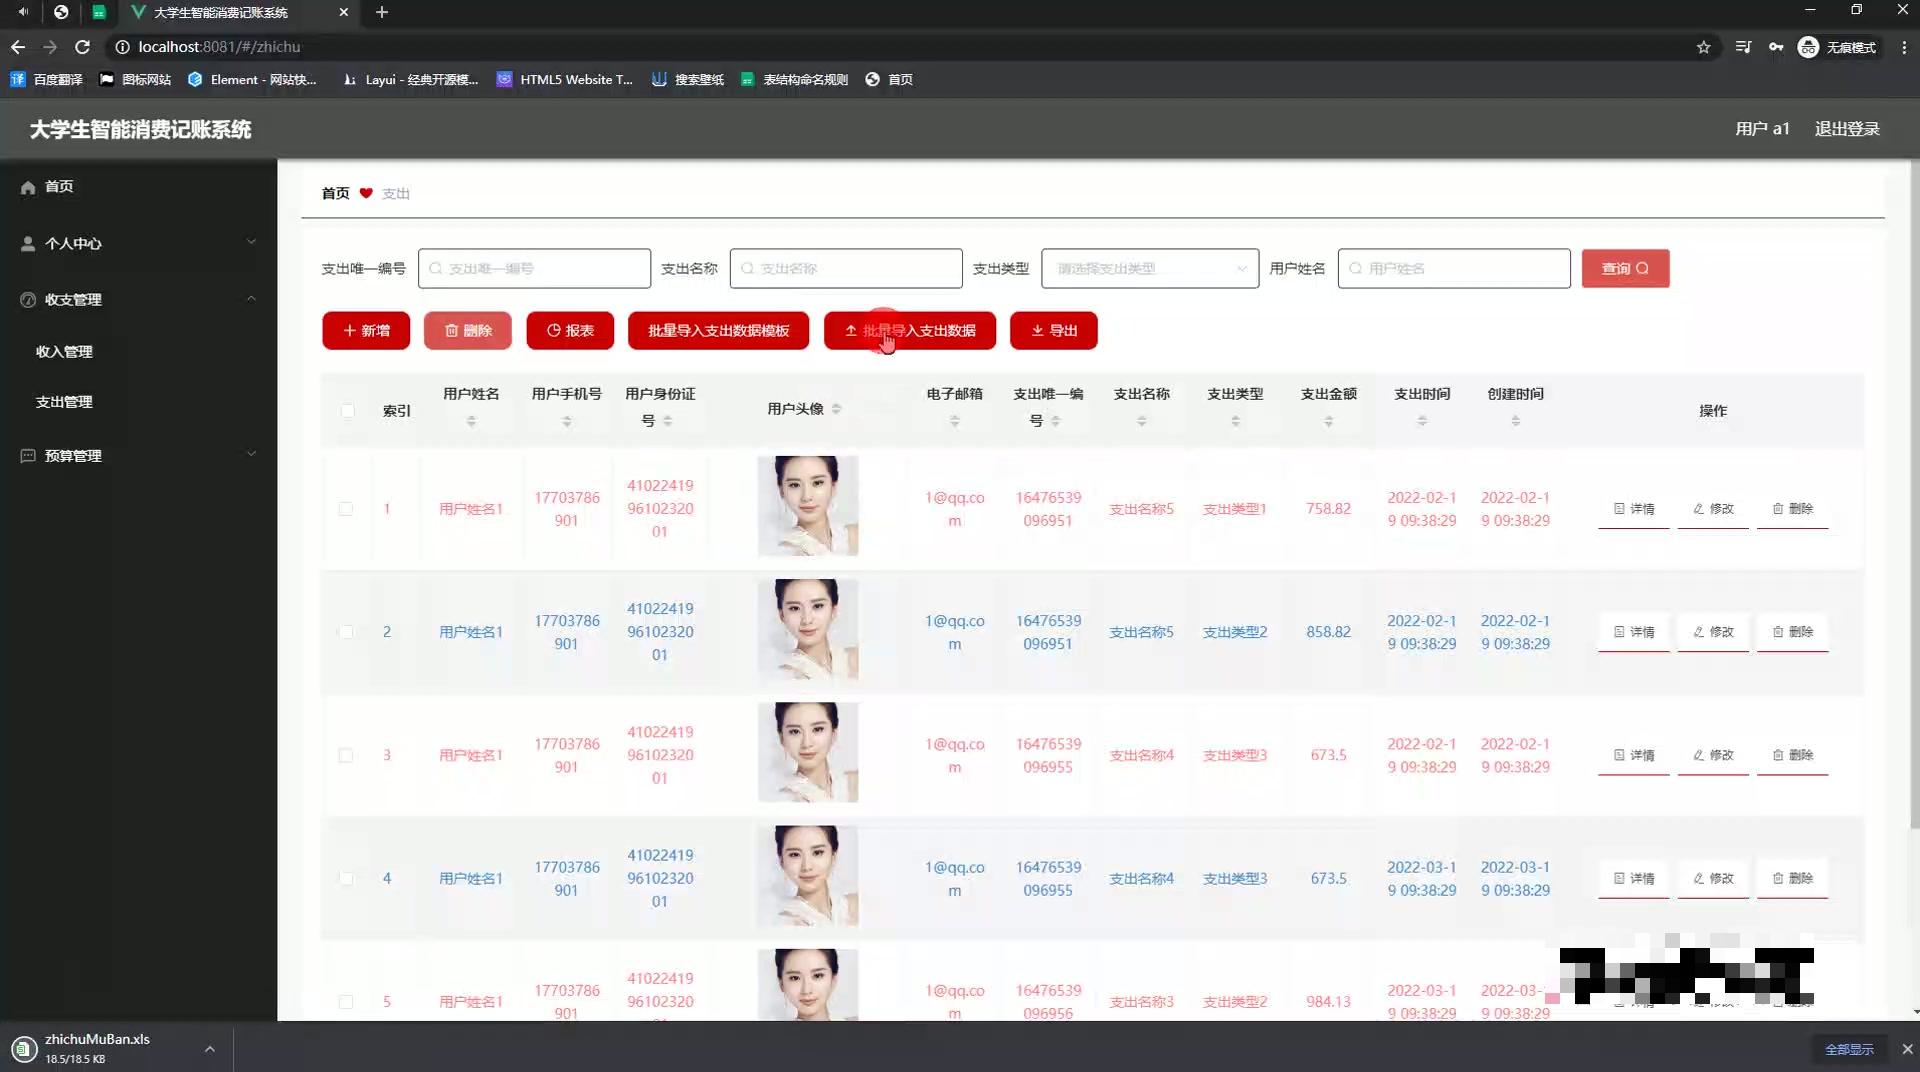Viewport: 1920px width, 1072px height.
Task: Expand the 预算管理 section chevron
Action: click(x=251, y=453)
